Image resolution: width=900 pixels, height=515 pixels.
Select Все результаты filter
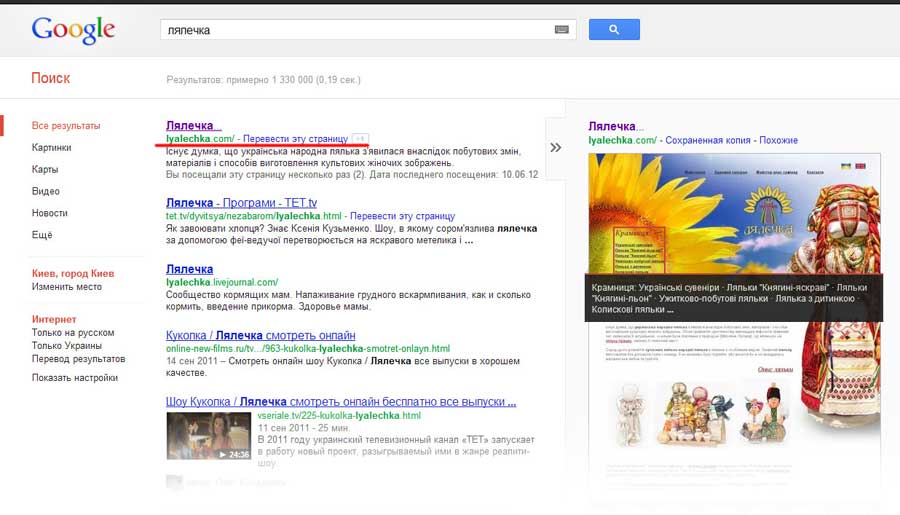[66, 125]
